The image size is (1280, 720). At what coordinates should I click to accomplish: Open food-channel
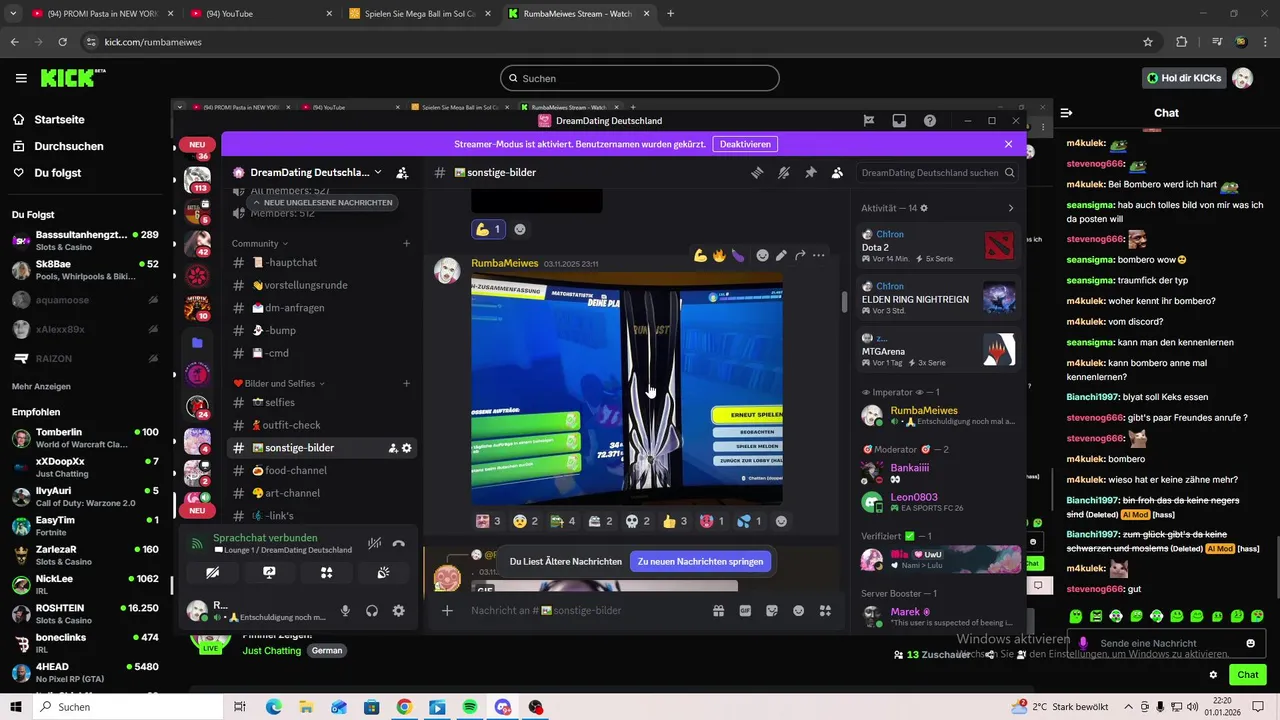(x=322, y=470)
